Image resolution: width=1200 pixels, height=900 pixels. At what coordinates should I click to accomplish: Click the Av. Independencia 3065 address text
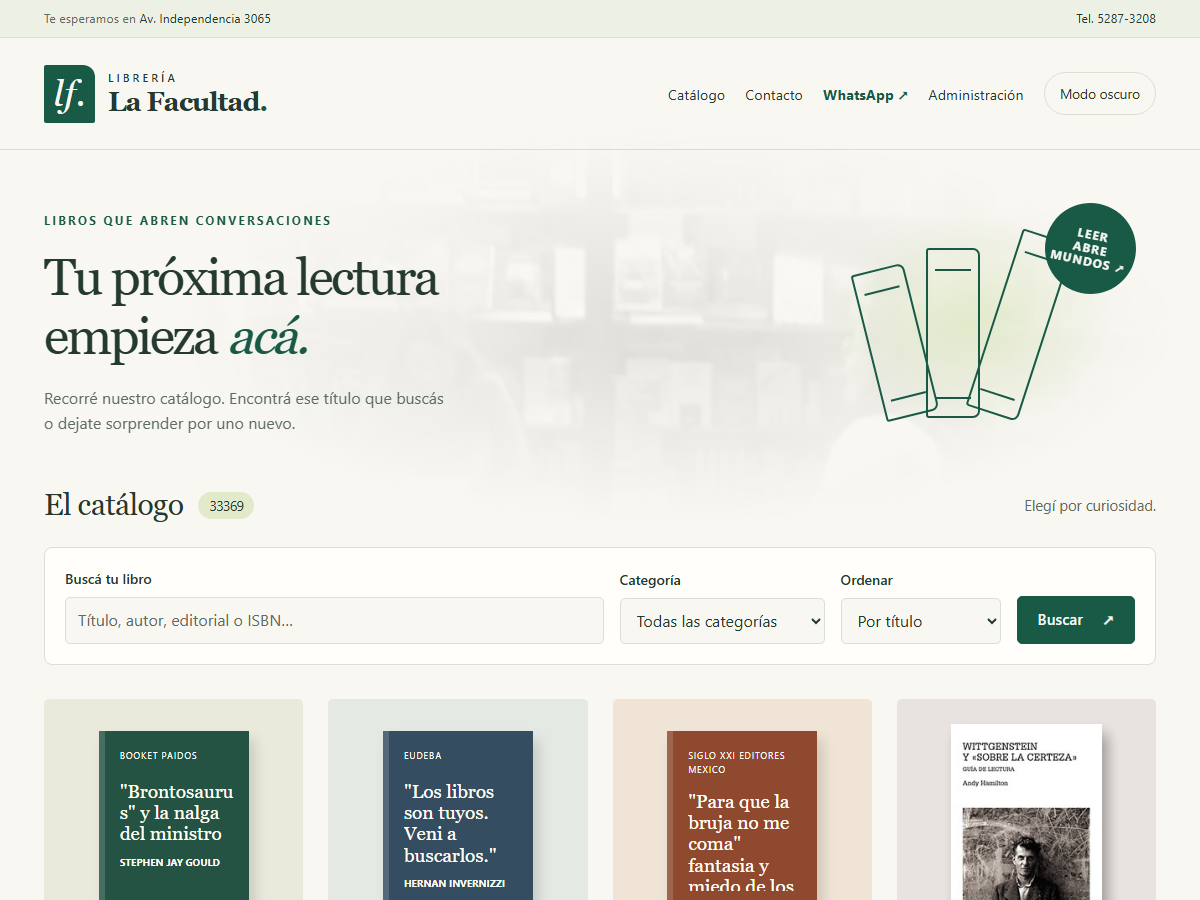click(205, 19)
